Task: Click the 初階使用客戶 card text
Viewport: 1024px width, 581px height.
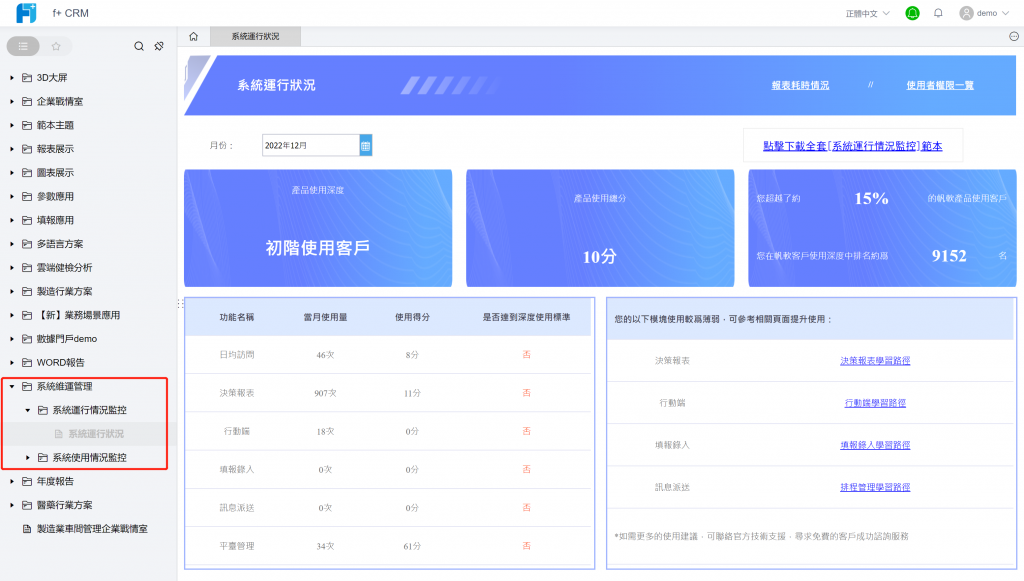Action: pos(318,248)
